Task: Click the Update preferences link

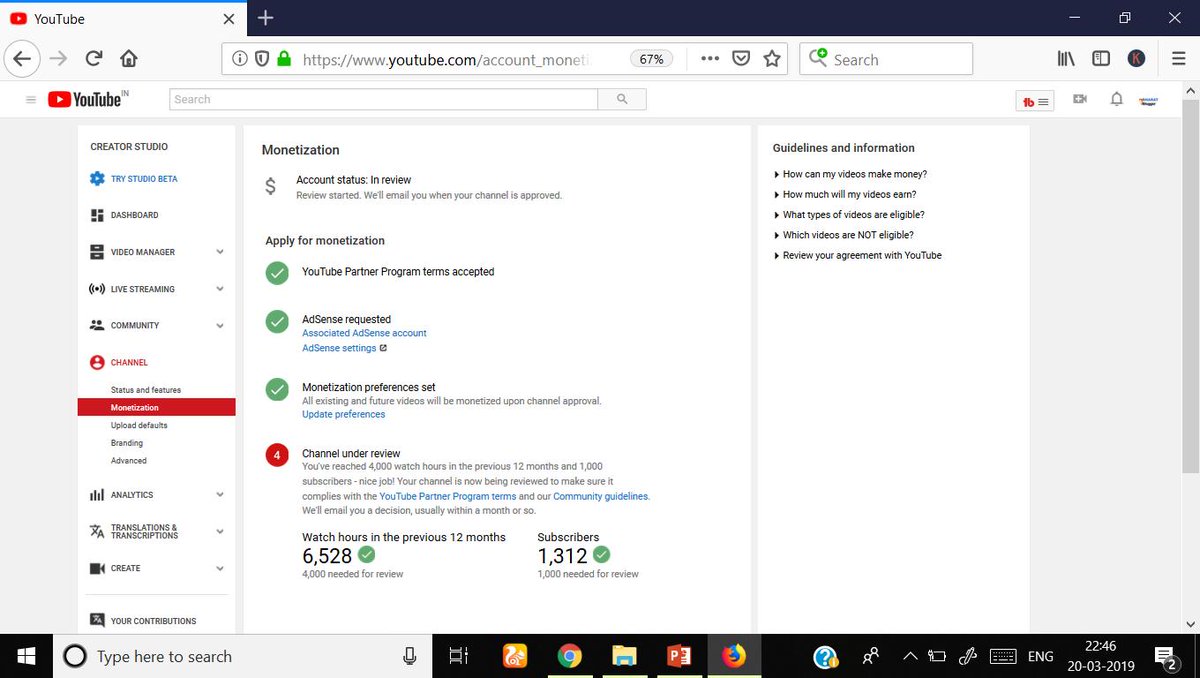Action: point(343,414)
